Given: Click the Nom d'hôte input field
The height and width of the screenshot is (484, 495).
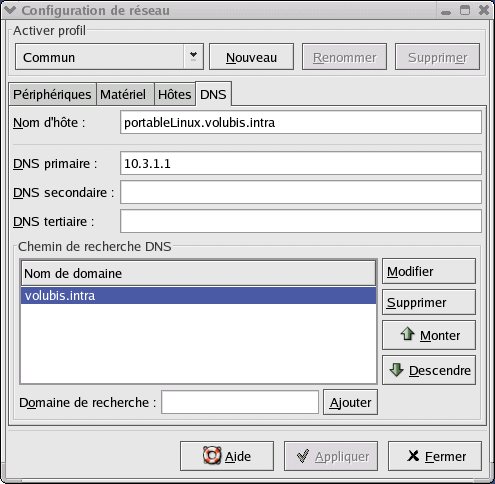Looking at the screenshot, I should click(301, 122).
